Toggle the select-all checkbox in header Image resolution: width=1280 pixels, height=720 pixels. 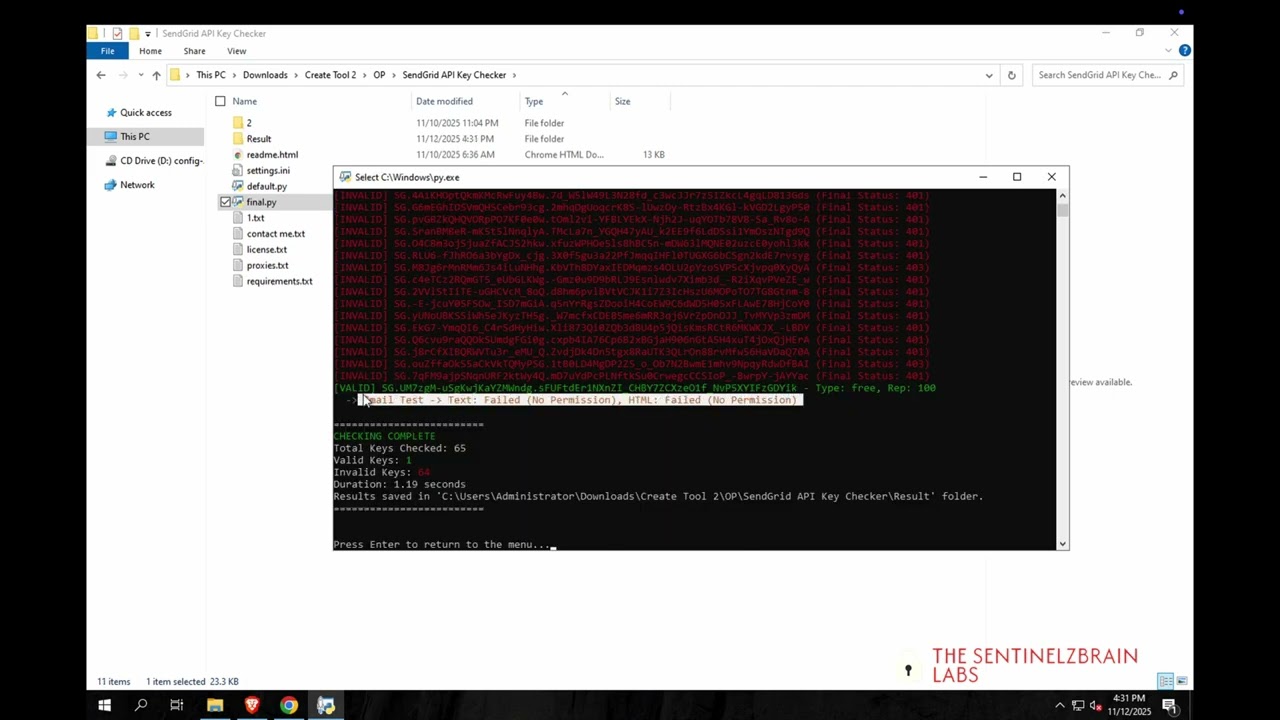[220, 101]
